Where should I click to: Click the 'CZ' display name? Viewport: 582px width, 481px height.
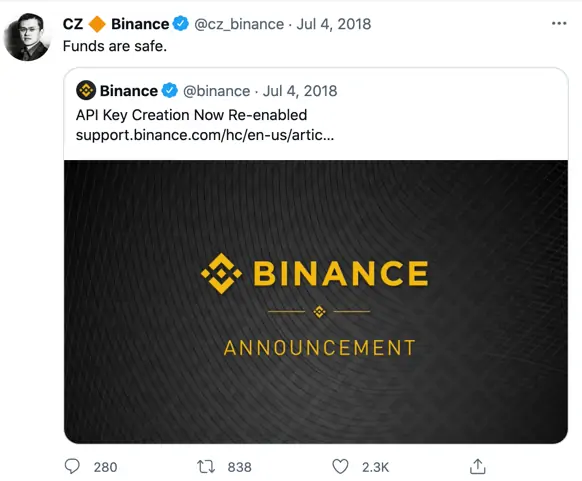pos(73,24)
